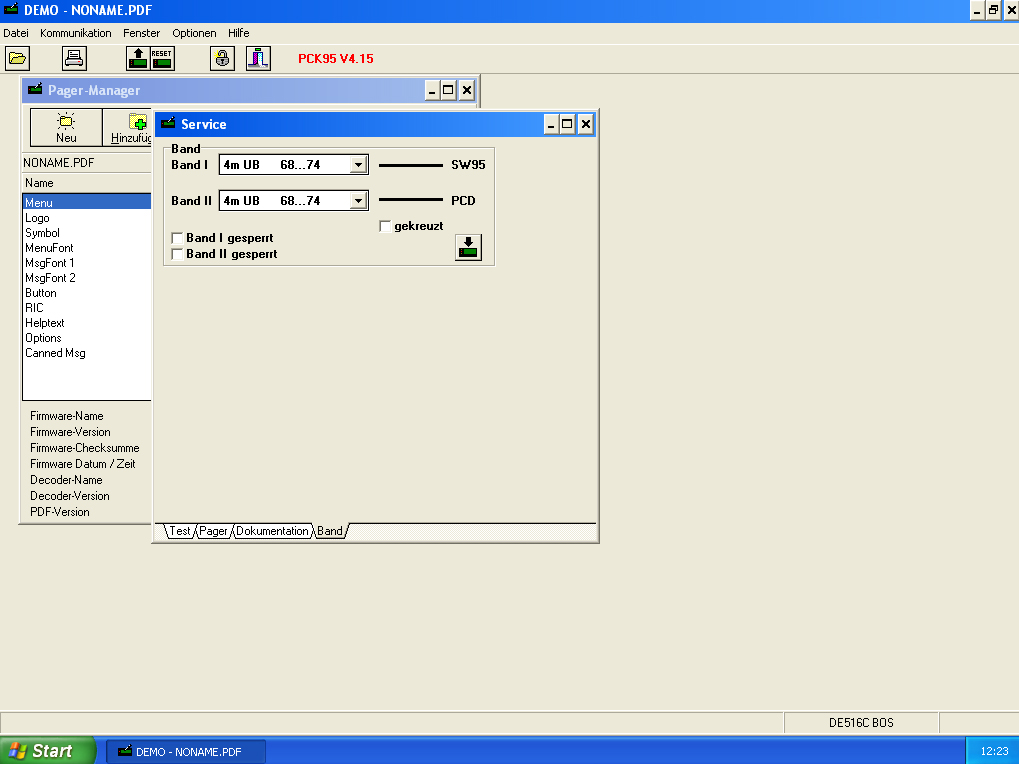Click the write-to-pager download icon in Band group
The height and width of the screenshot is (764, 1019).
(468, 247)
